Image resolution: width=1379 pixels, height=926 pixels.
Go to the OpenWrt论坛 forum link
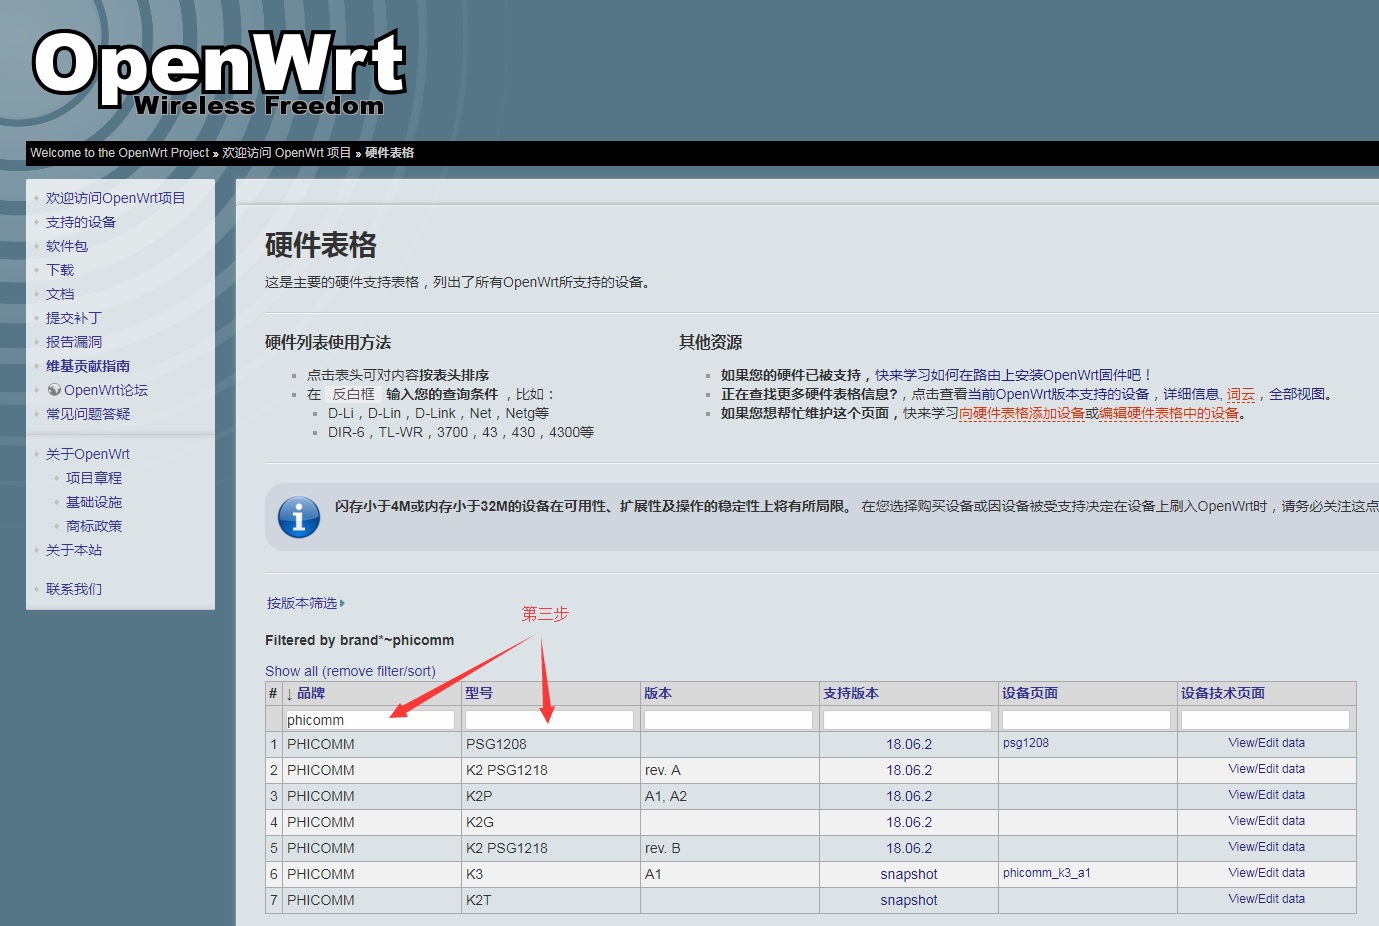coord(106,390)
